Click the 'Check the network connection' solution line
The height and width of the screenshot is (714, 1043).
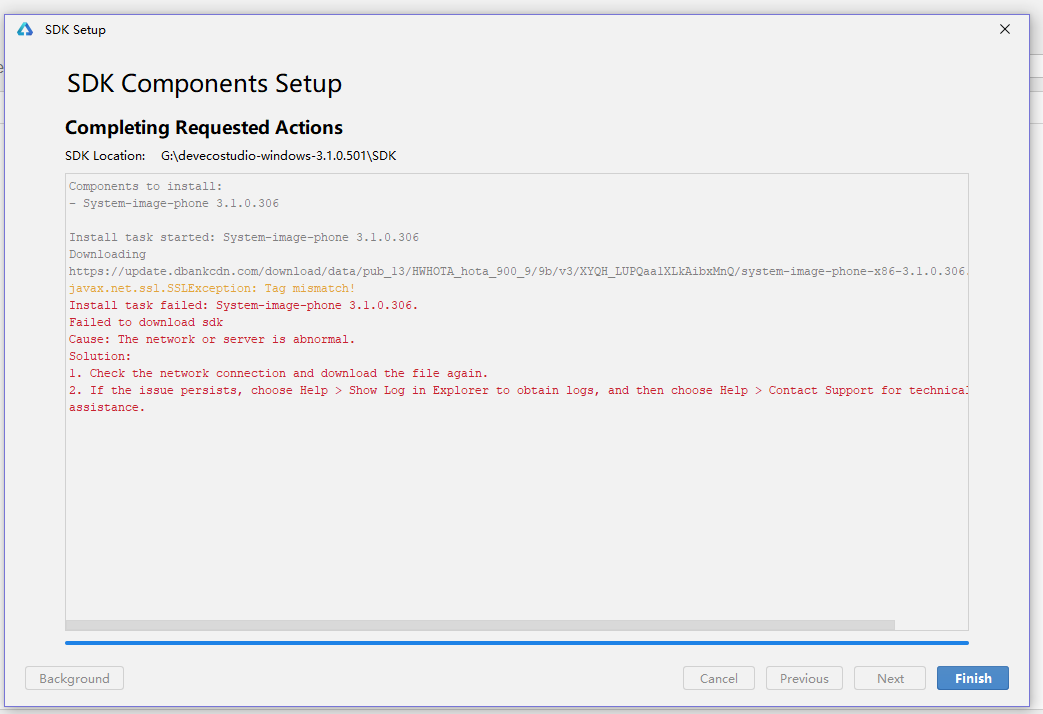point(279,373)
